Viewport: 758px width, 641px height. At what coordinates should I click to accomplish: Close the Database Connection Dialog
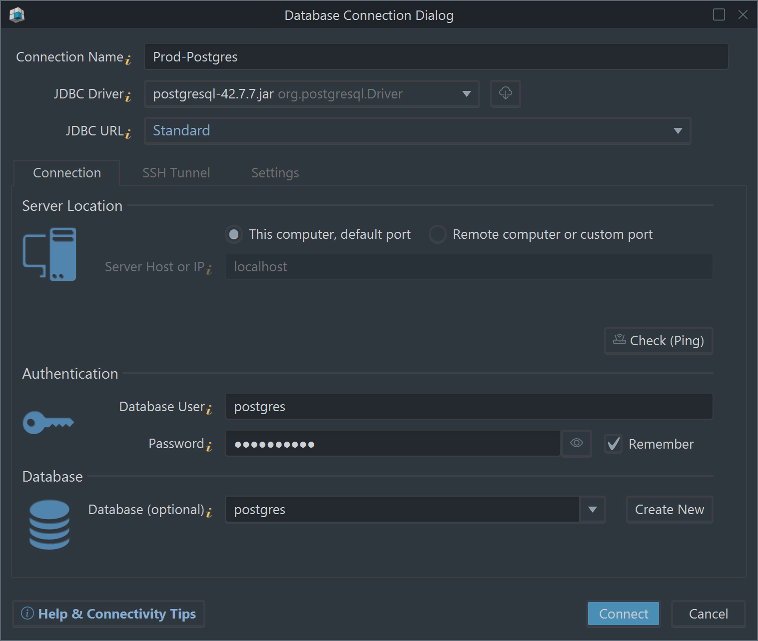click(x=743, y=15)
